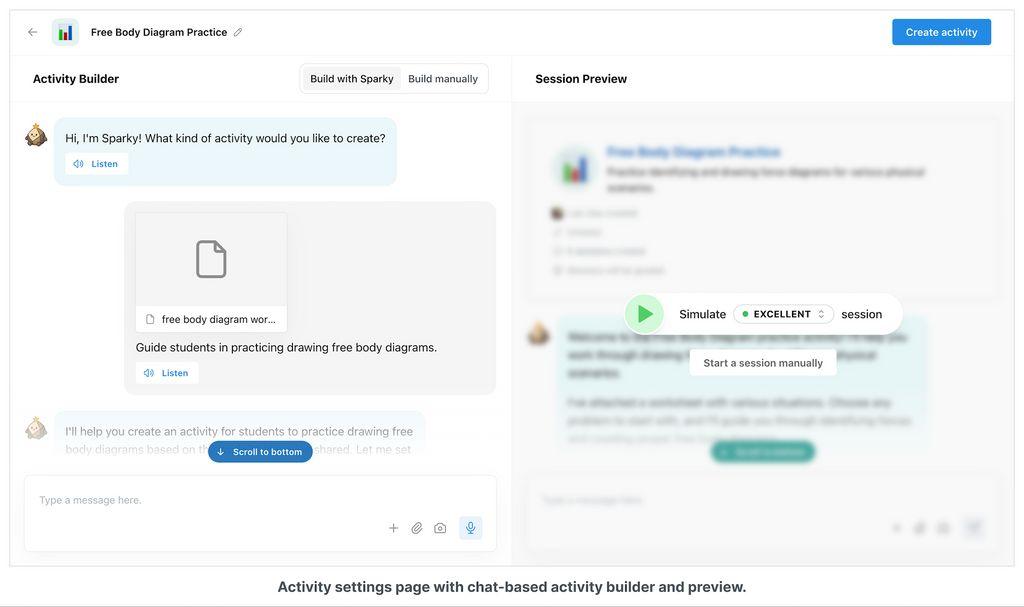The image size is (1024, 607).
Task: Switch to Build manually tab
Action: coord(443,78)
